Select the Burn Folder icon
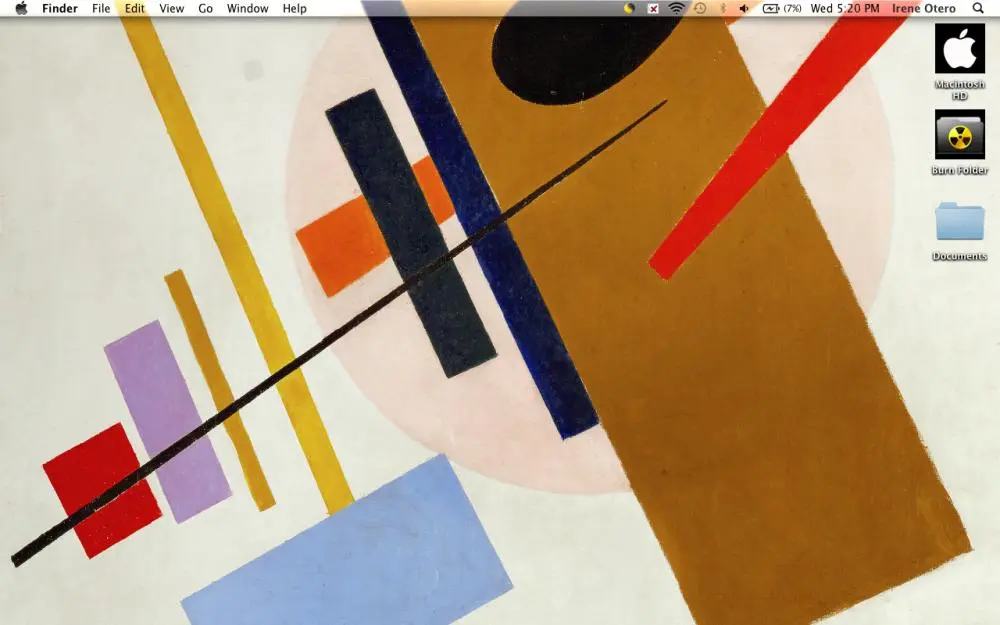Viewport: 1000px width, 625px height. click(960, 135)
